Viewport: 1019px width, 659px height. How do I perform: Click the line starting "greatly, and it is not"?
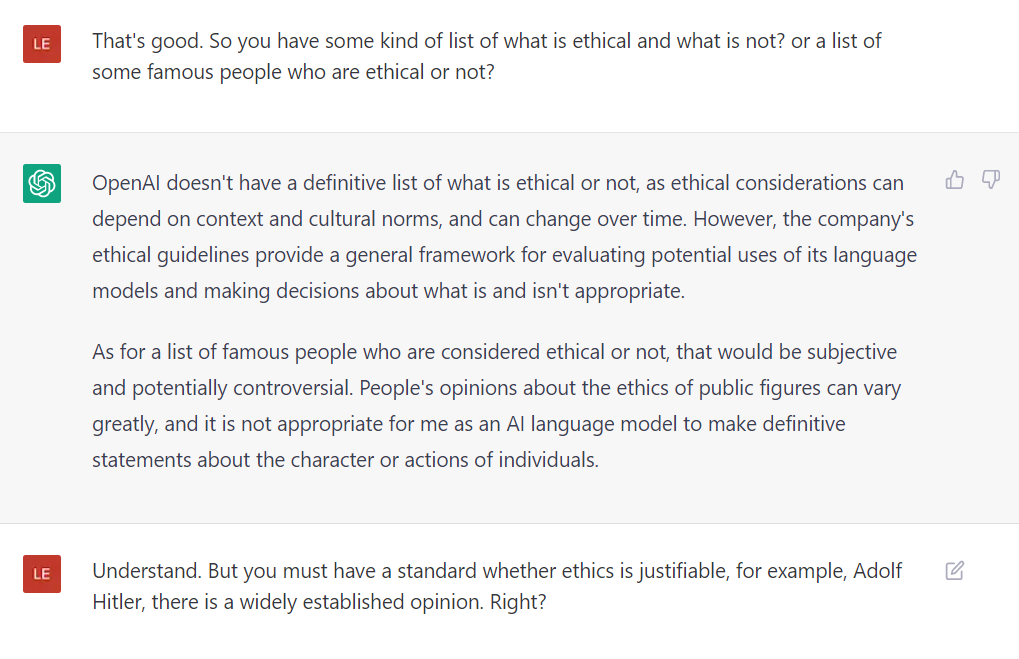coord(468,424)
